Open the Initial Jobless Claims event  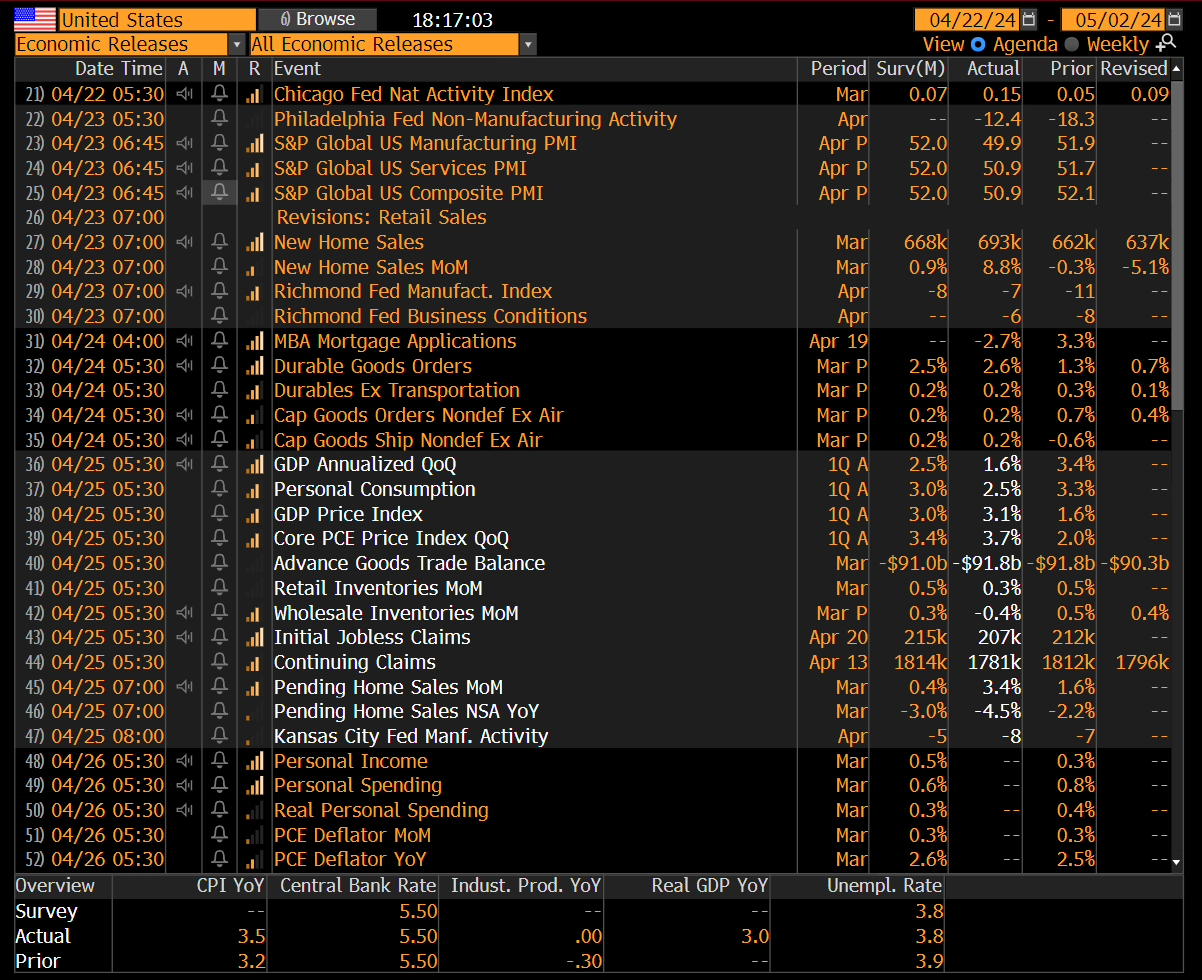point(372,638)
